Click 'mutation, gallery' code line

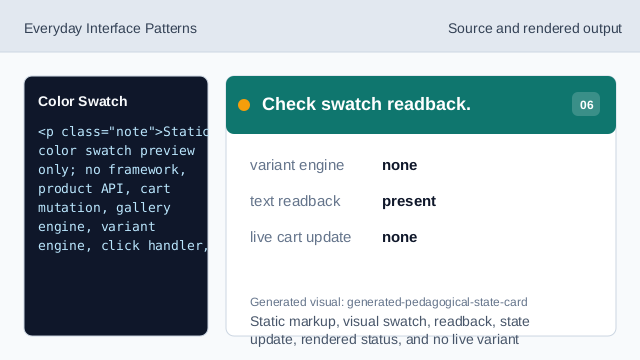point(104,208)
